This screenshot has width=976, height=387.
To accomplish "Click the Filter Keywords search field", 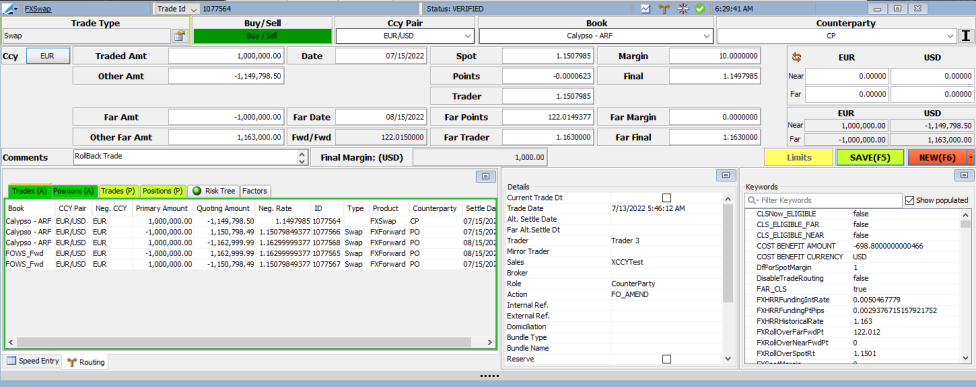I will [823, 200].
